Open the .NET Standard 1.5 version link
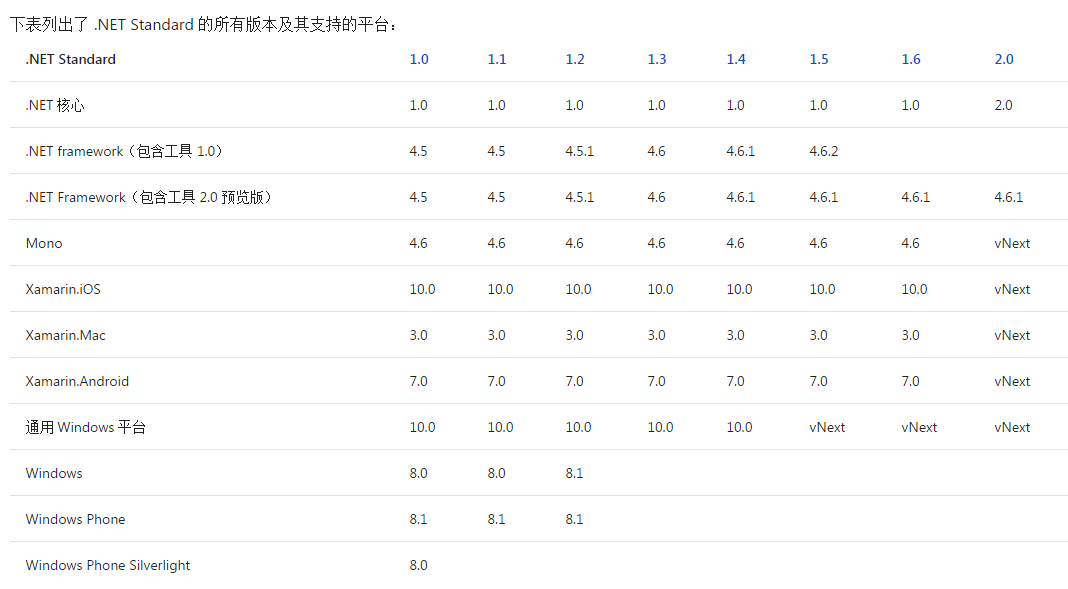The height and width of the screenshot is (589, 1068). pos(819,59)
